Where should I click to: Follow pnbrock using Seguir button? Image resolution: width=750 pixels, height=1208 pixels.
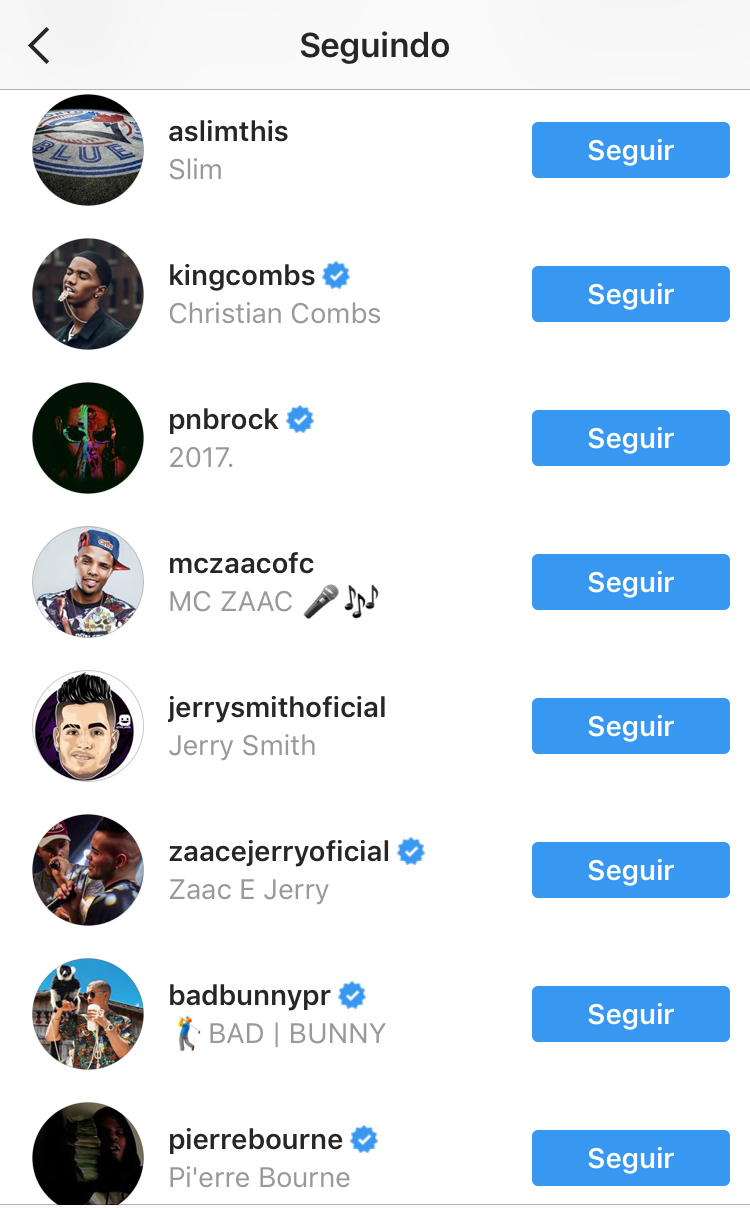click(630, 438)
